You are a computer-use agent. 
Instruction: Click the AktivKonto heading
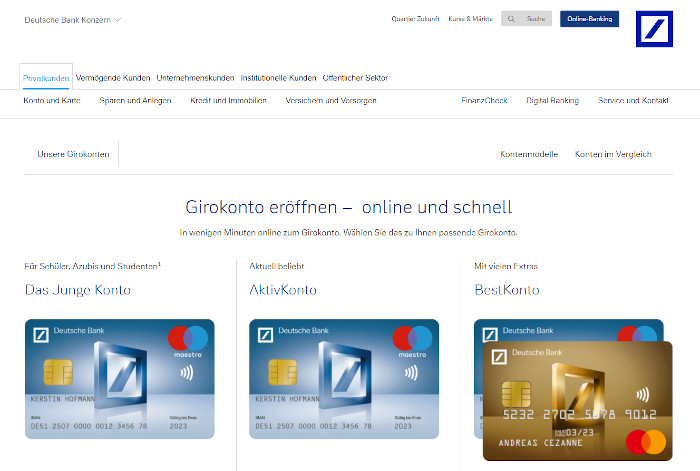click(x=283, y=290)
